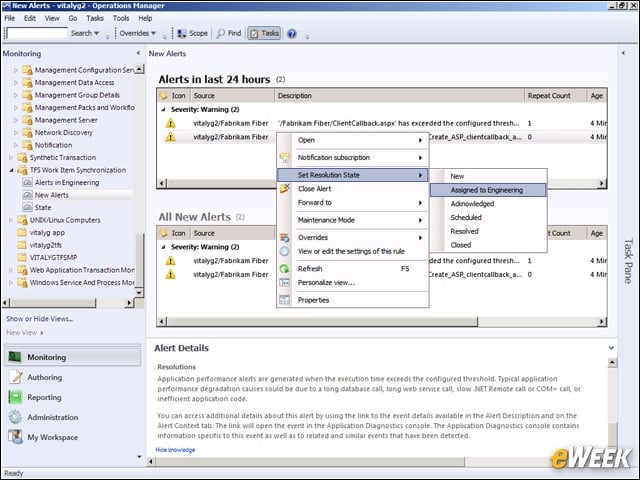Expand Web Application Transaction Monitoring node
Screen dimensions: 640x480
(11, 270)
